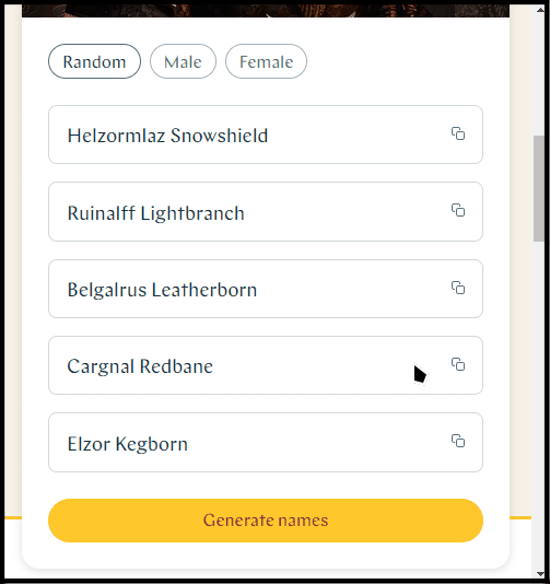Click the Elzor Kegborn name text
The height and width of the screenshot is (584, 550).
tap(127, 444)
